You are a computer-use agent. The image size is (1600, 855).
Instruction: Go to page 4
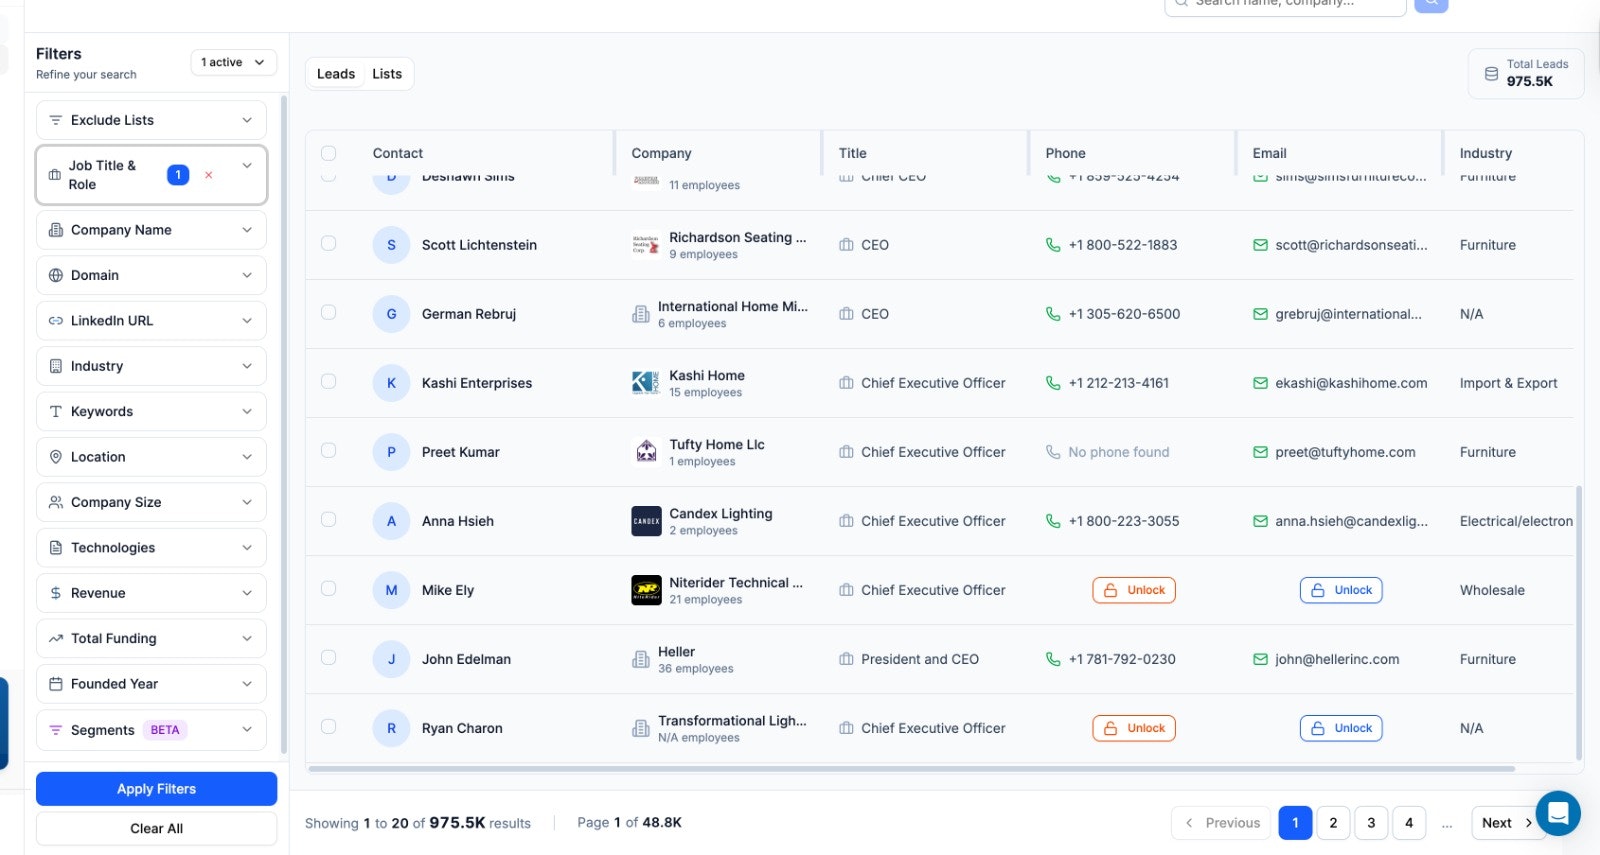[1409, 823]
